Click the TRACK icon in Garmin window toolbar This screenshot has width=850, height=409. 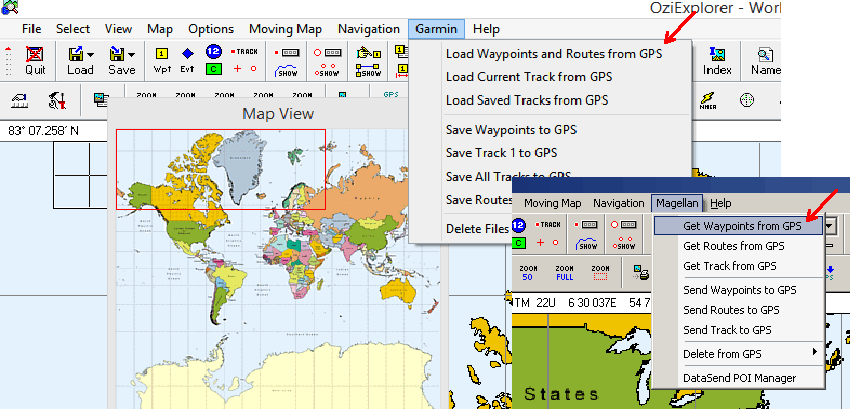(x=244, y=52)
